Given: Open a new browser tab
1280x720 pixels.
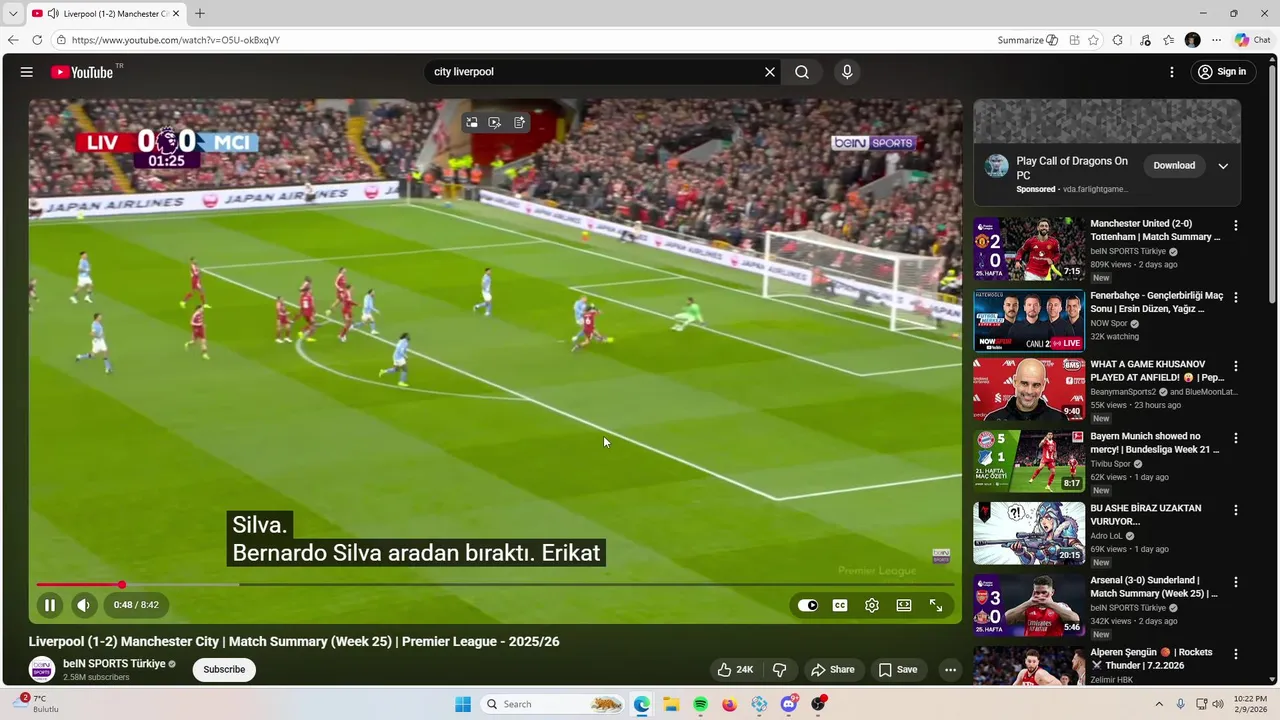Looking at the screenshot, I should pos(200,14).
